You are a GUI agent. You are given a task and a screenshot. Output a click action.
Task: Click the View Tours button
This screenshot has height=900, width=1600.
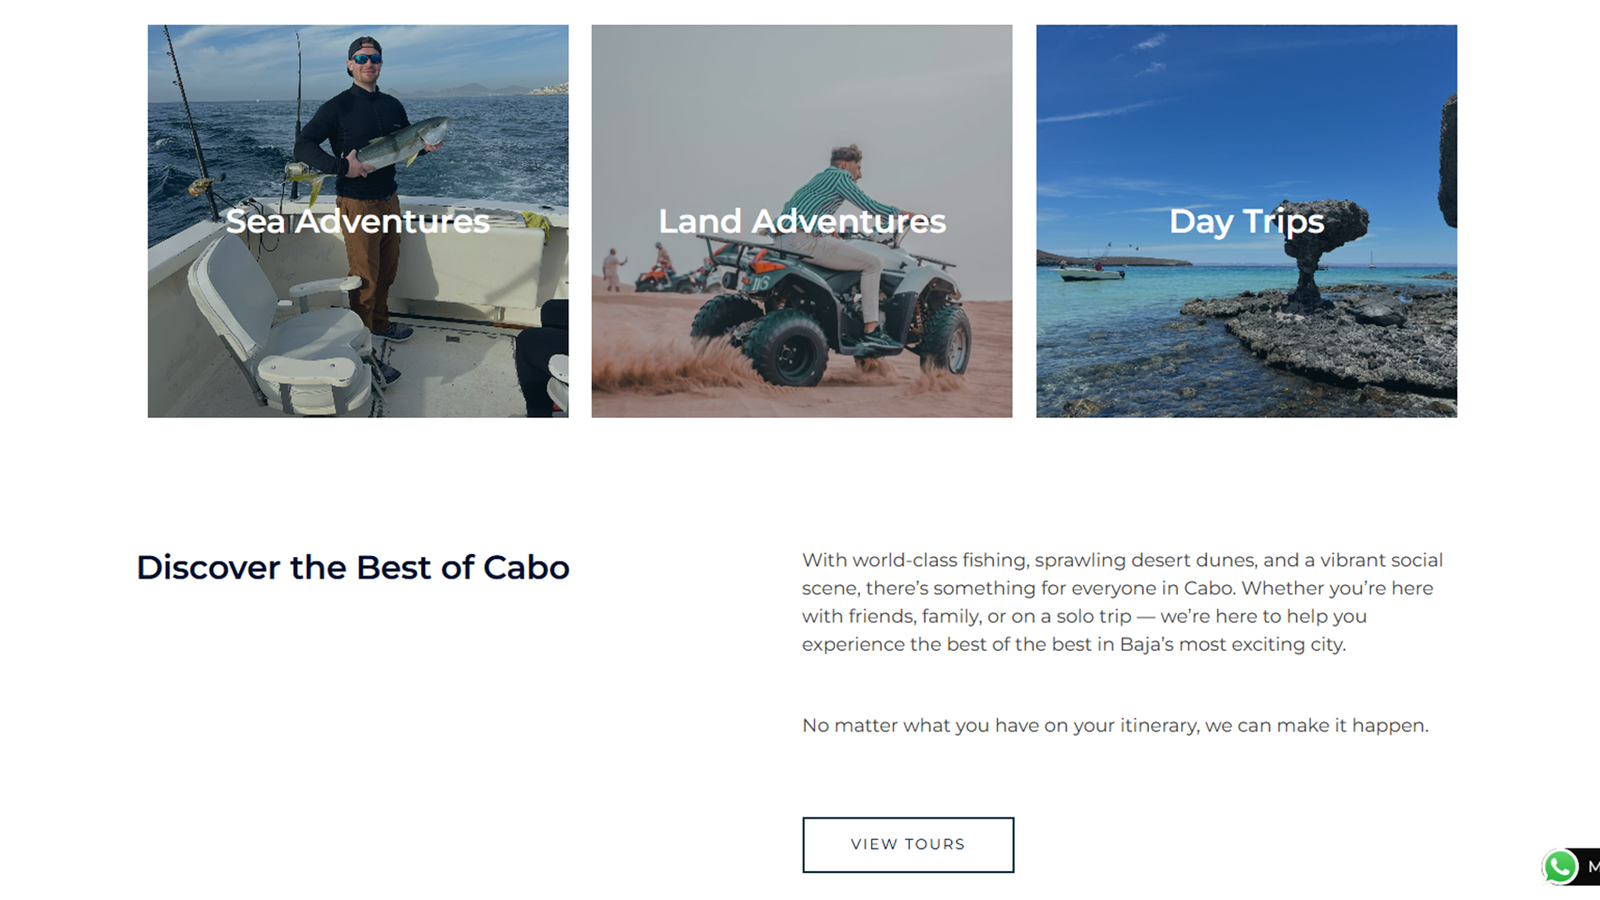tap(907, 845)
